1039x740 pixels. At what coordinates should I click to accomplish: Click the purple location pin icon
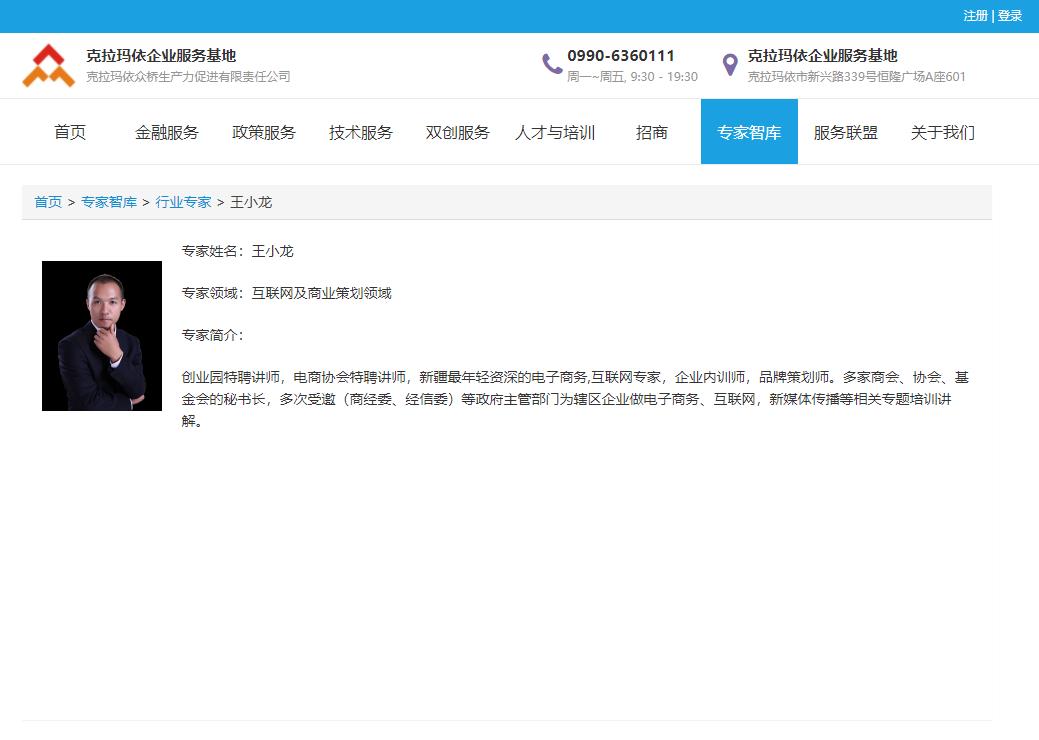tap(730, 65)
